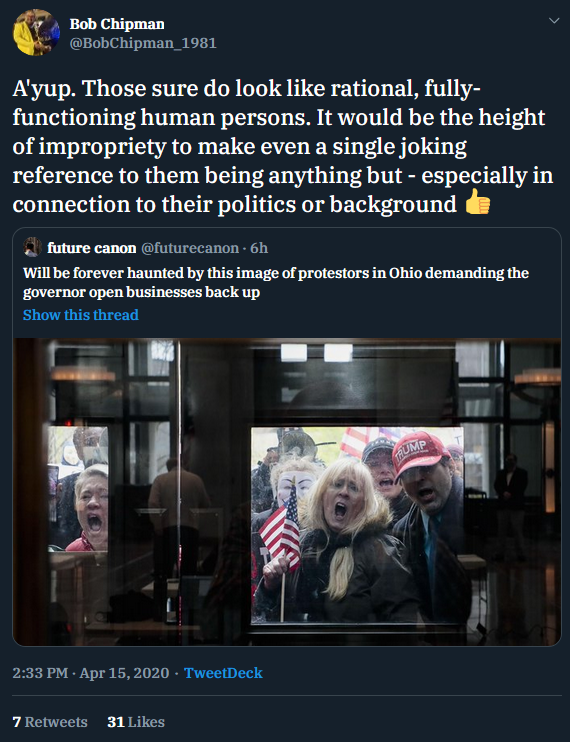Click the TweetDeck source link
570x742 pixels.
coord(223,672)
